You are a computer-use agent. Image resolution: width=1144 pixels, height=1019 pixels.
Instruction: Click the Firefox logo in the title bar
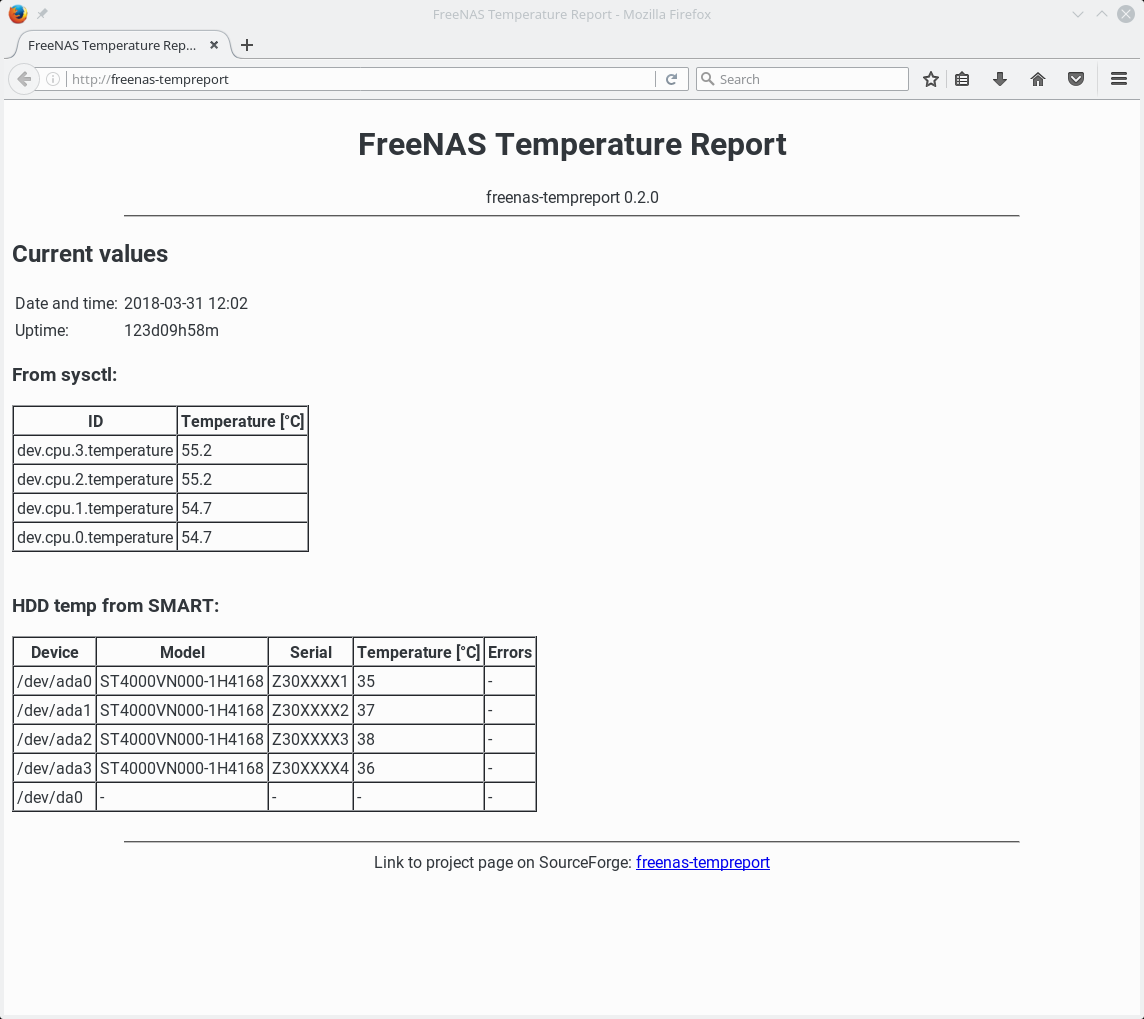point(18,14)
